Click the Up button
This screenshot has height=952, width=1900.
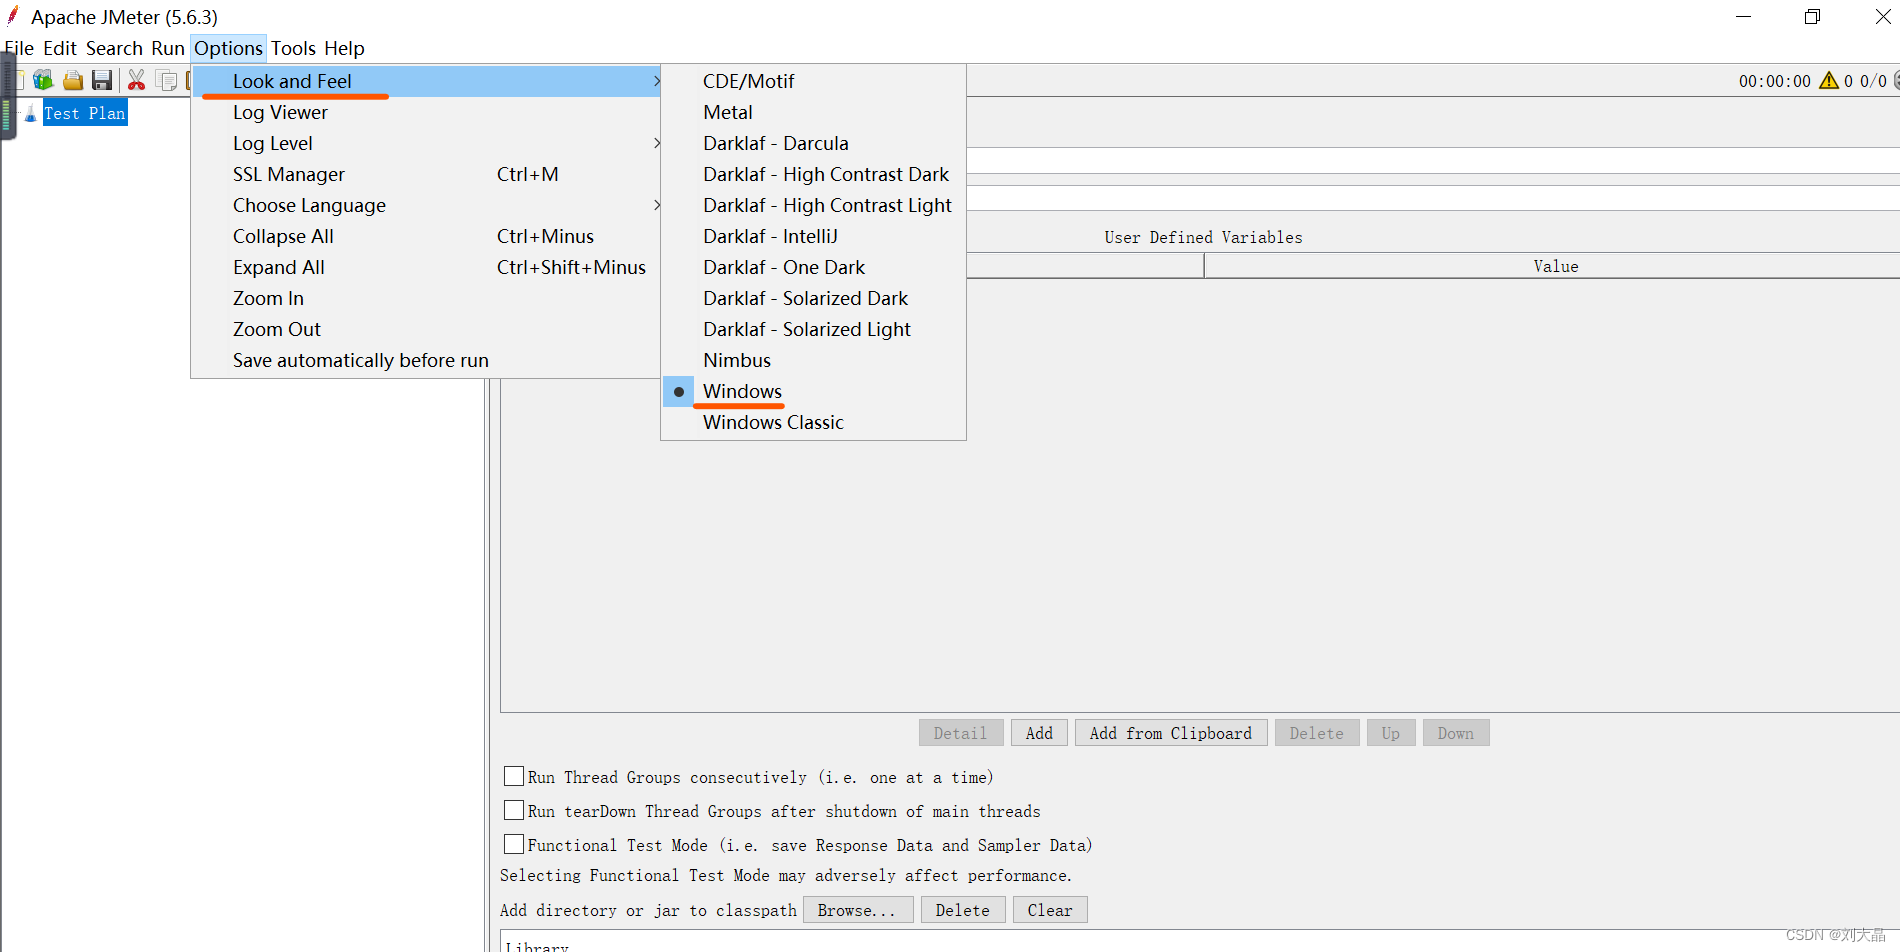[1391, 733]
